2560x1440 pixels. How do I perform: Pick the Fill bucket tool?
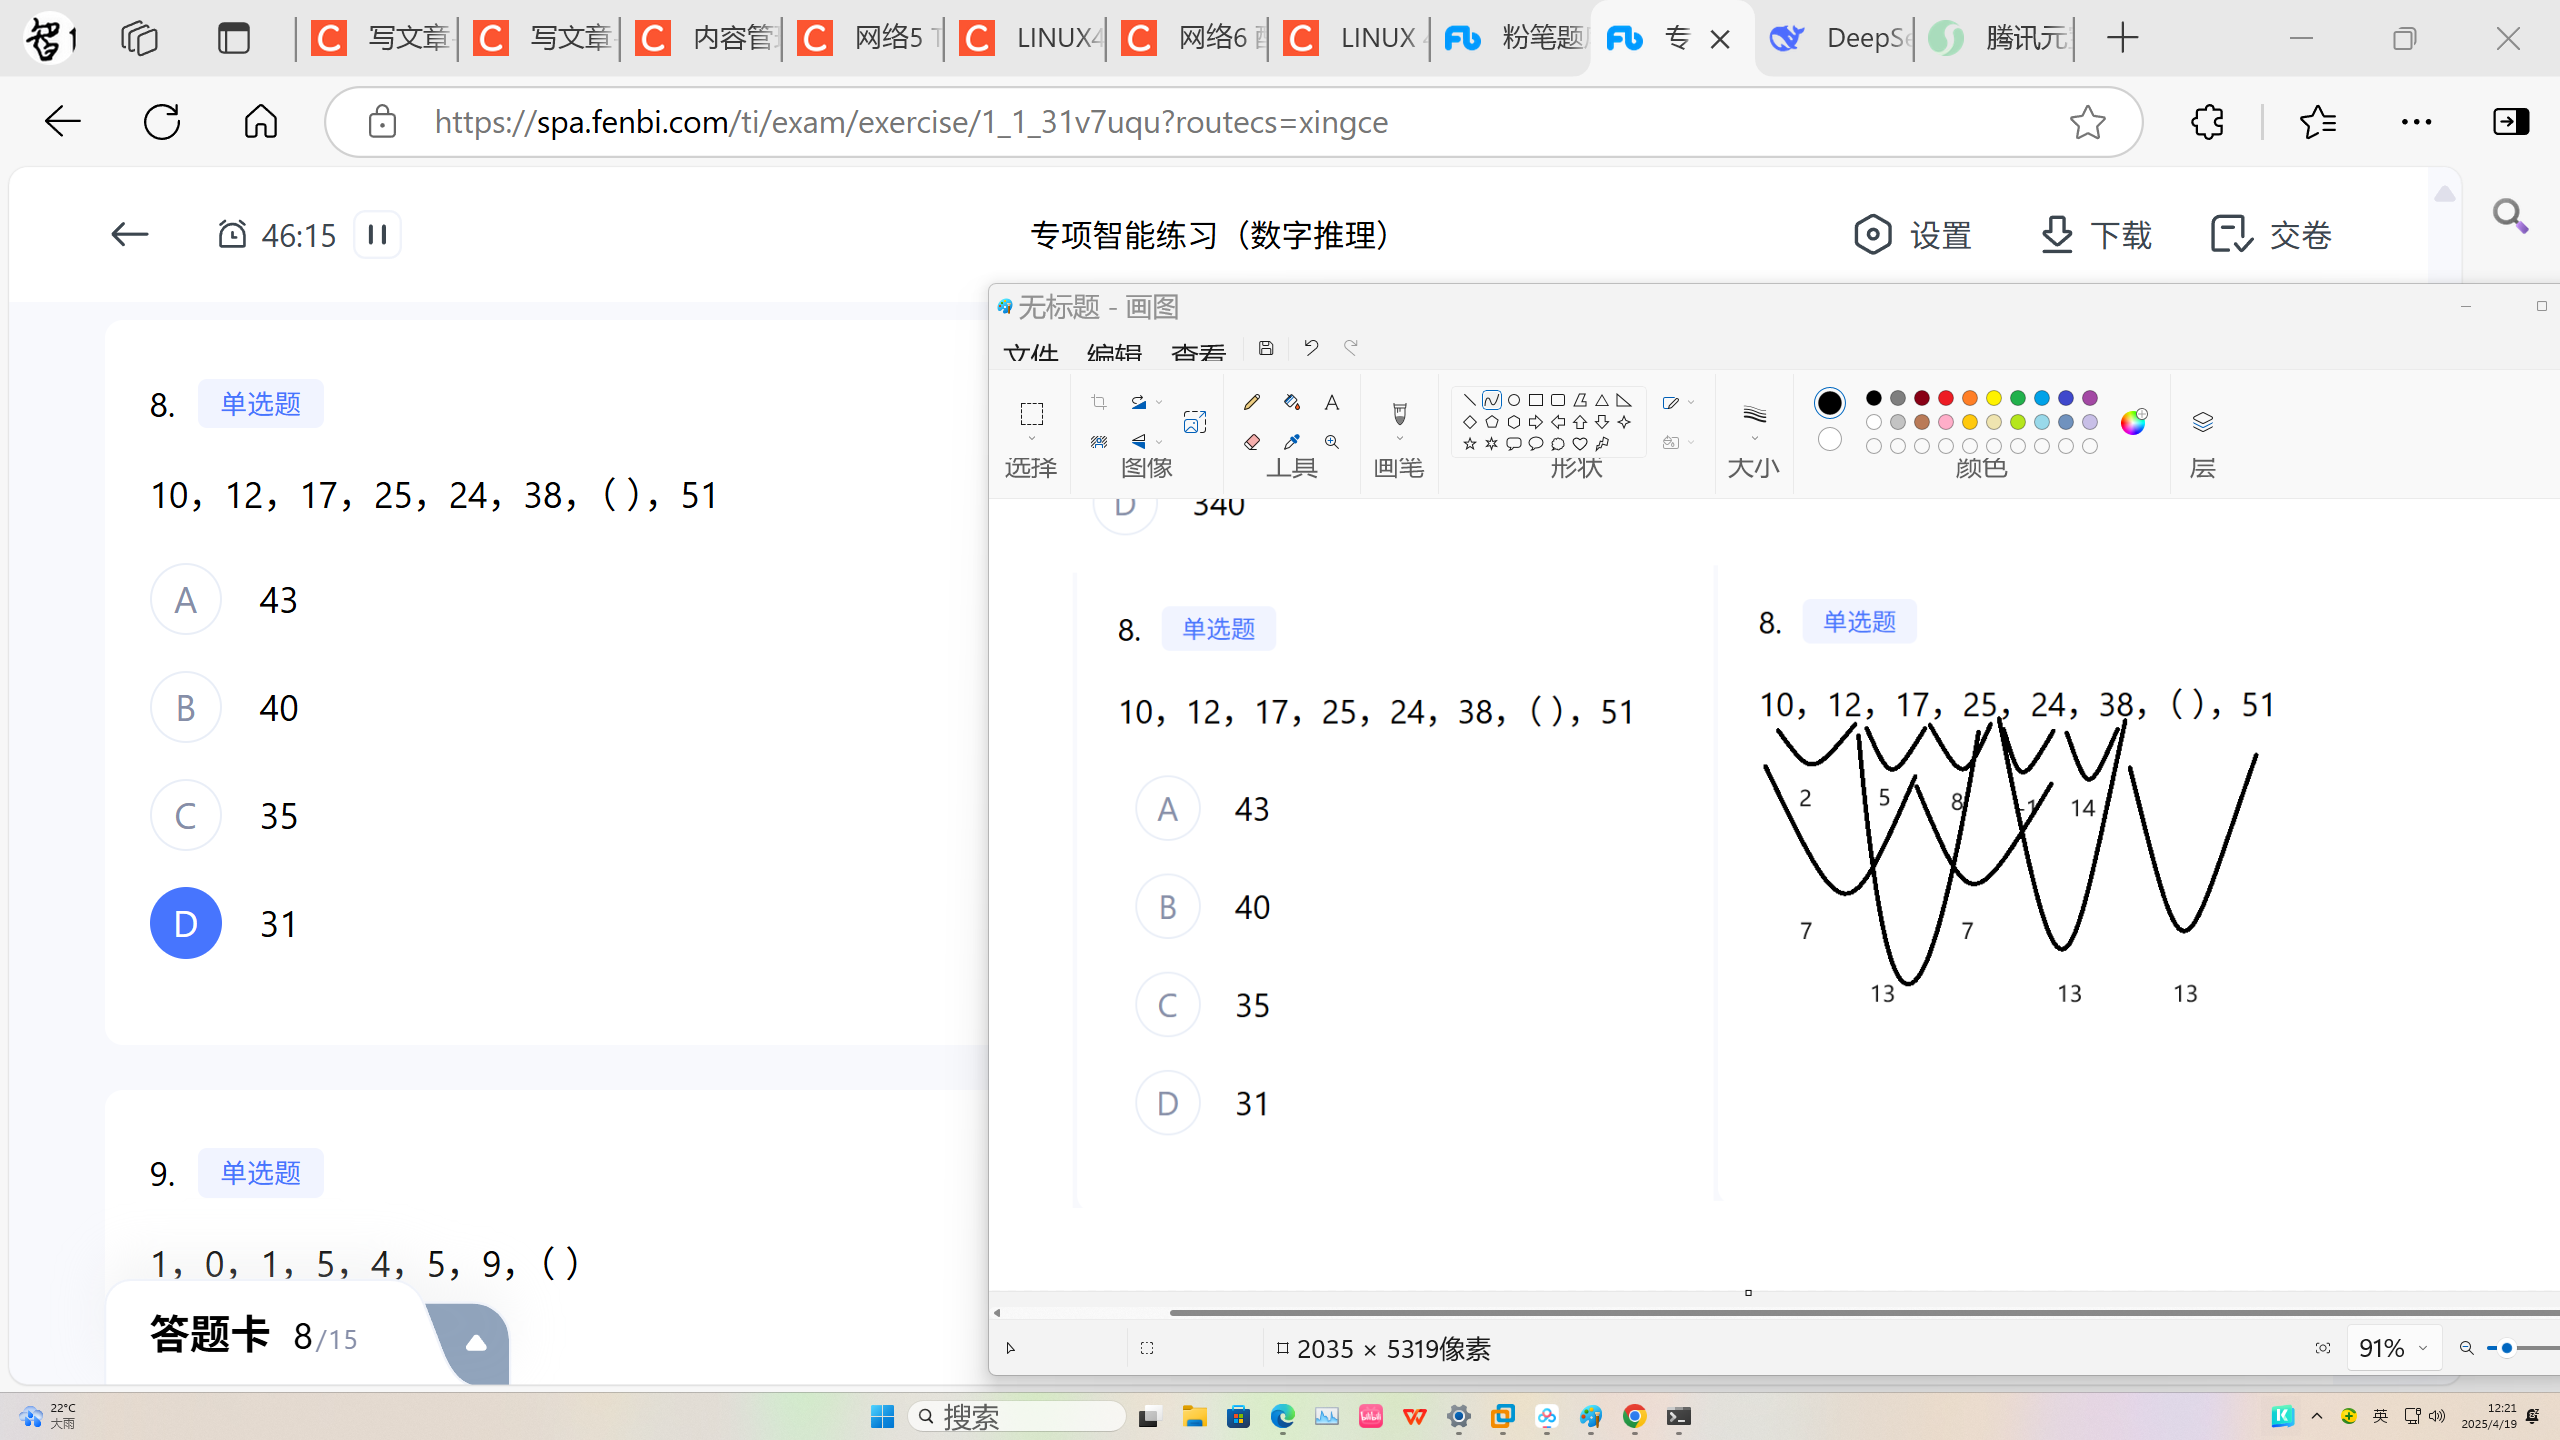coord(1292,402)
